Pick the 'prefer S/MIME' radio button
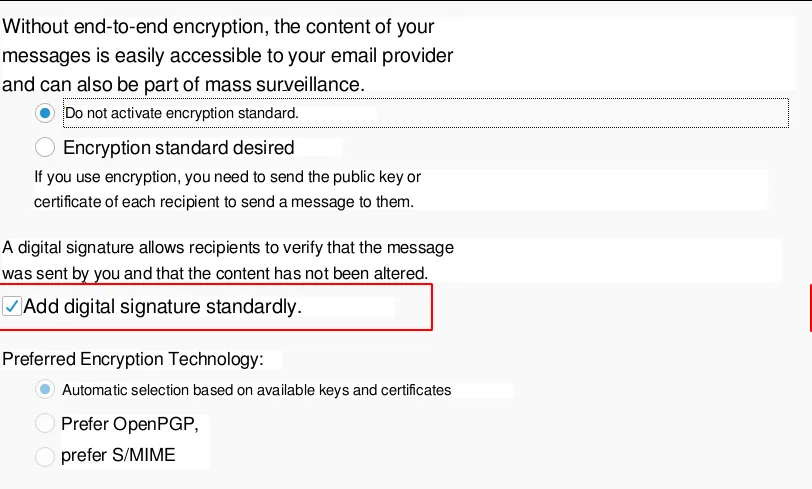 (45, 456)
